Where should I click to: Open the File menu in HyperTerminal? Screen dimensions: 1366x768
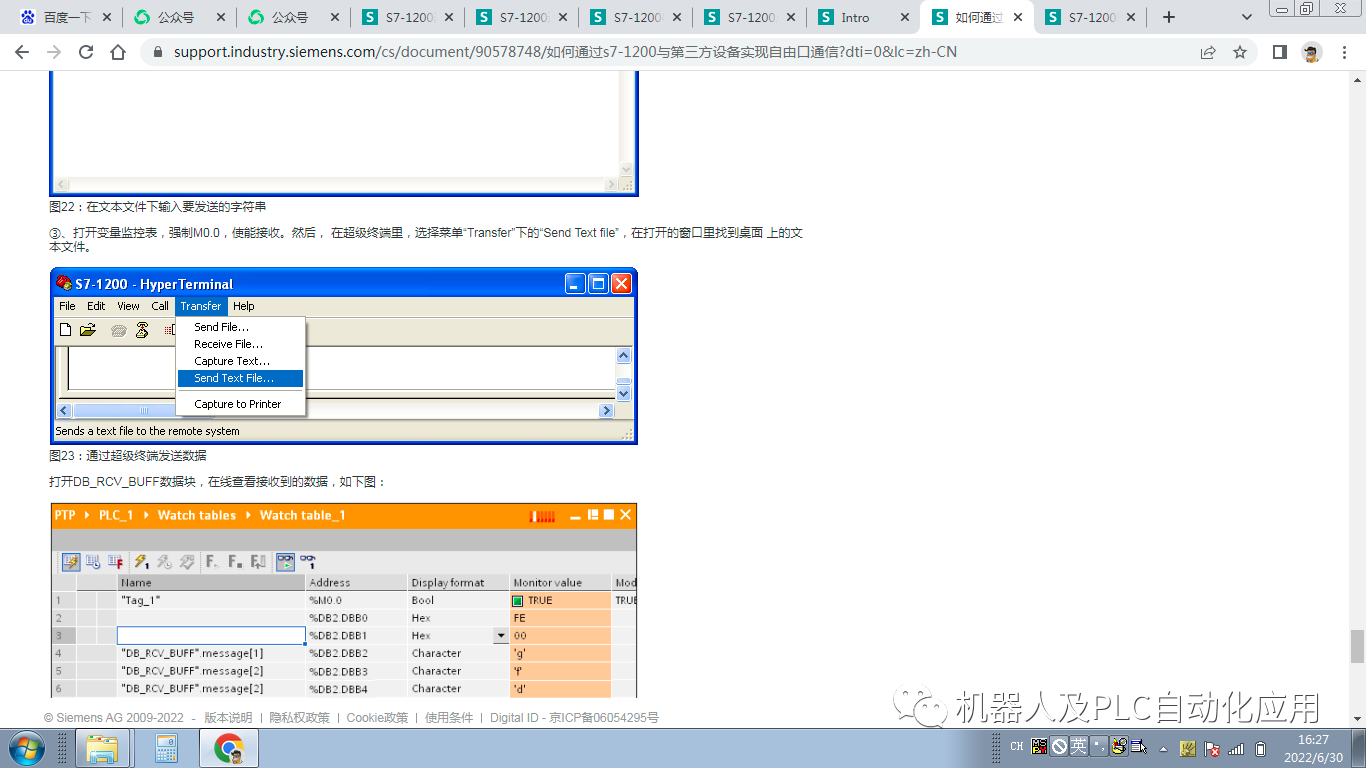(67, 306)
